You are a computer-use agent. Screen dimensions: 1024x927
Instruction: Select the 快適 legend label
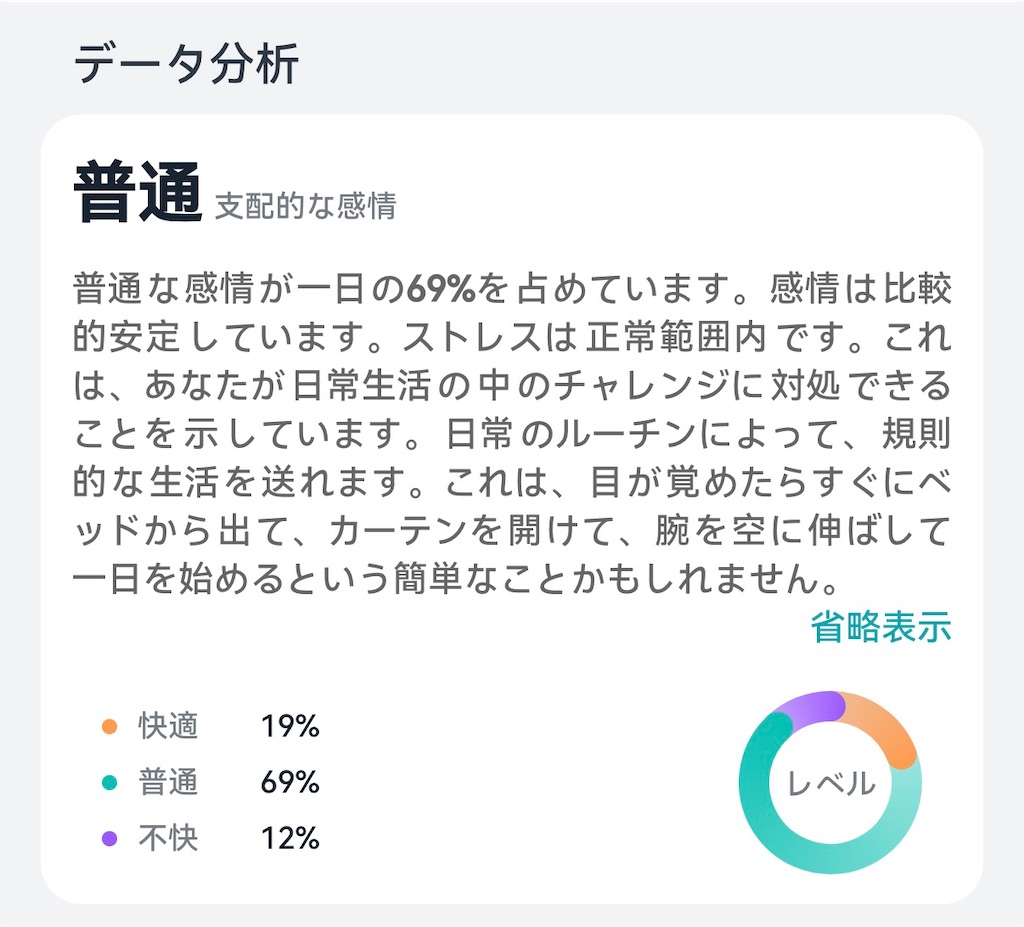[168, 727]
